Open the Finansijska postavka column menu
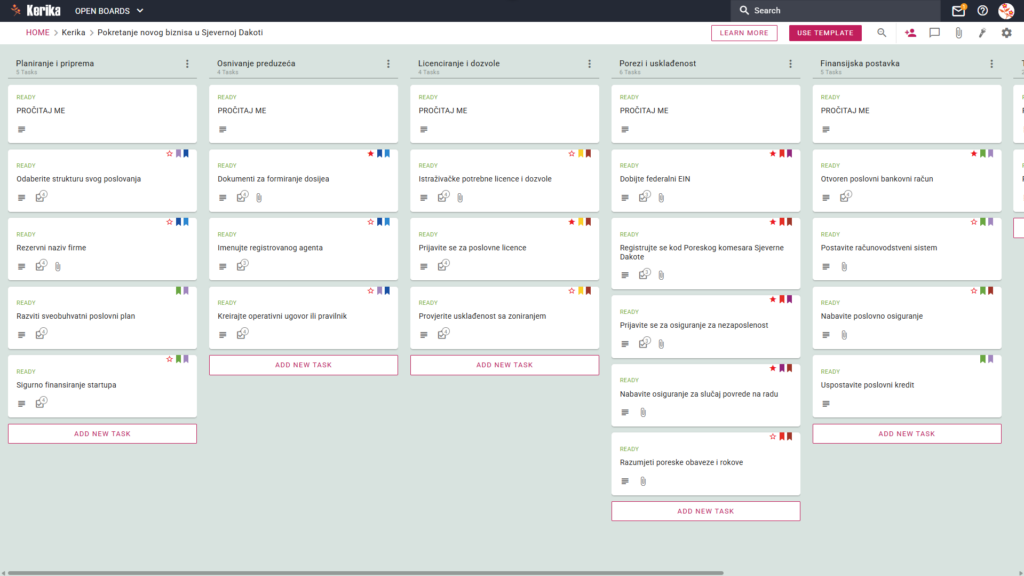This screenshot has height=576, width=1024. 992,64
